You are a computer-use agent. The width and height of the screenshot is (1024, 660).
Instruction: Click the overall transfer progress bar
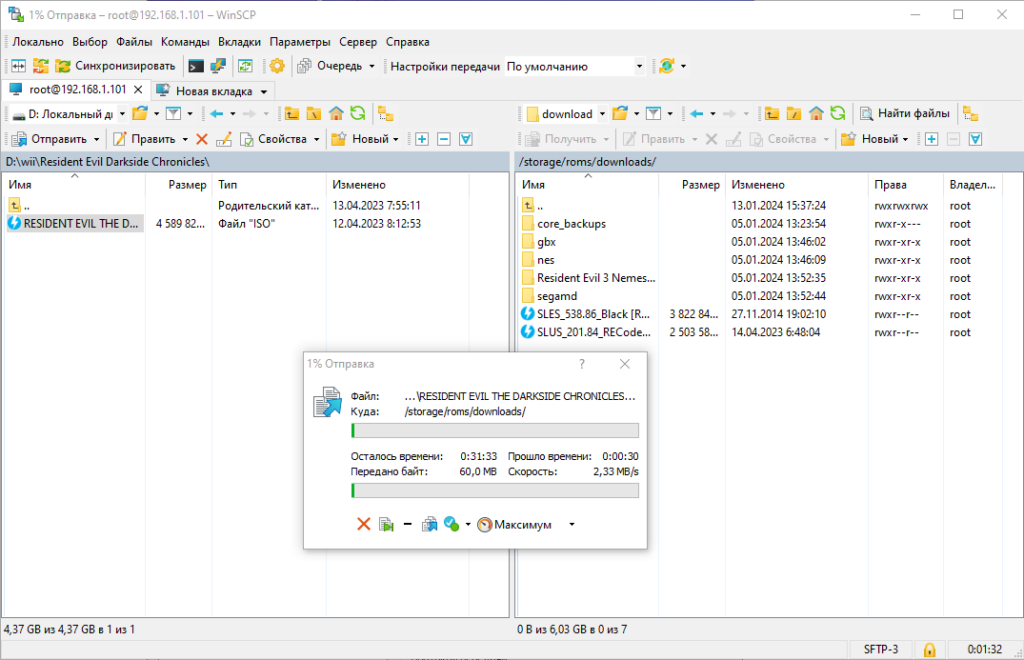(x=495, y=491)
